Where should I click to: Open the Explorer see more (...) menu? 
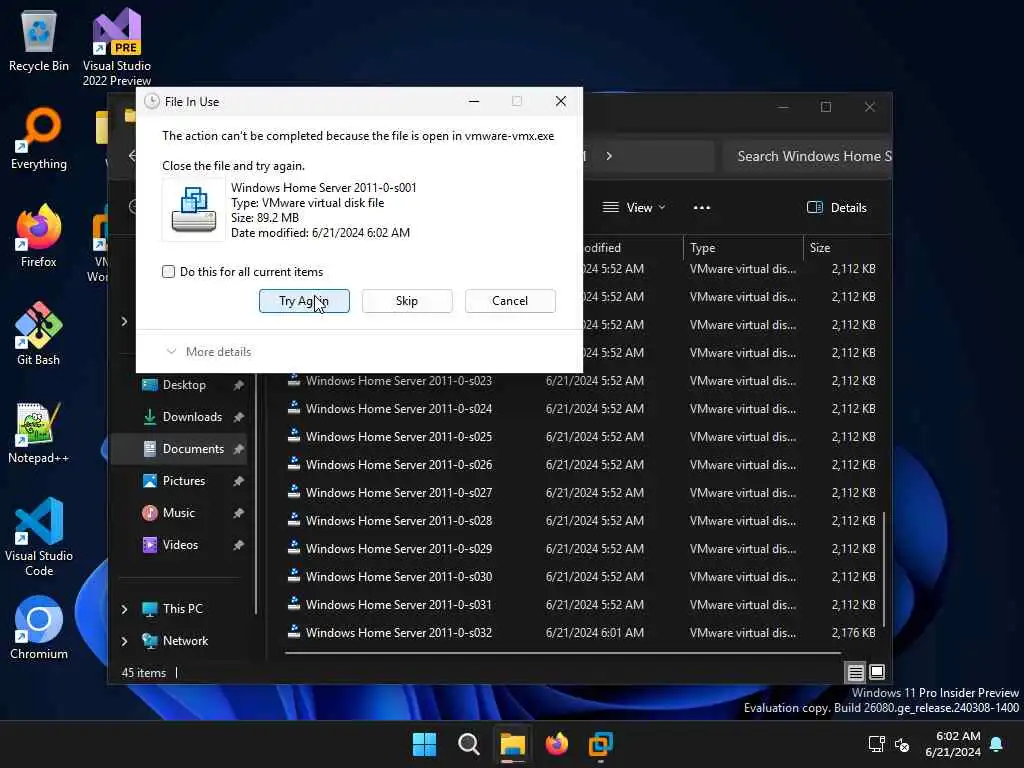pyautogui.click(x=702, y=208)
